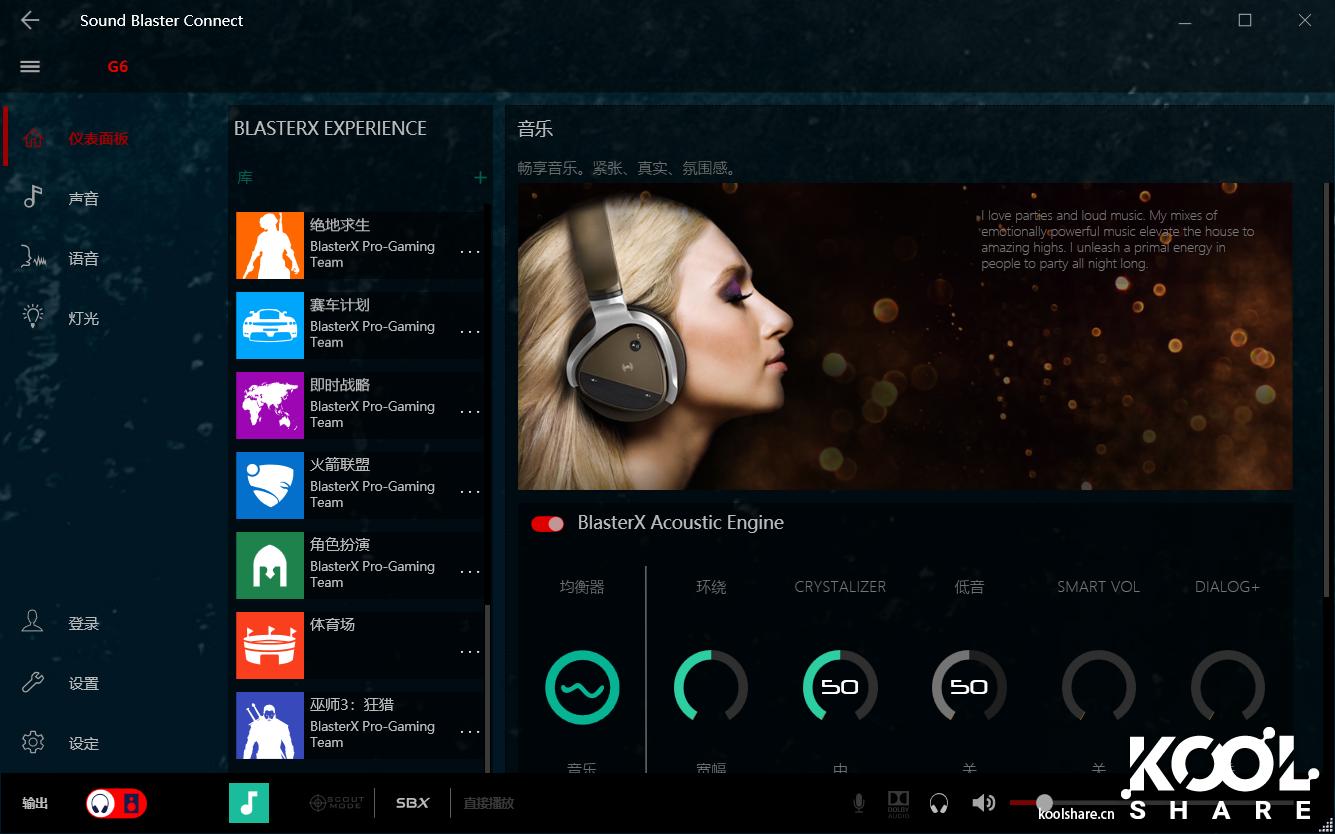Screen dimensions: 1335x834
Task: Maximize the Sound Blaster Connect window
Action: click(x=1245, y=20)
